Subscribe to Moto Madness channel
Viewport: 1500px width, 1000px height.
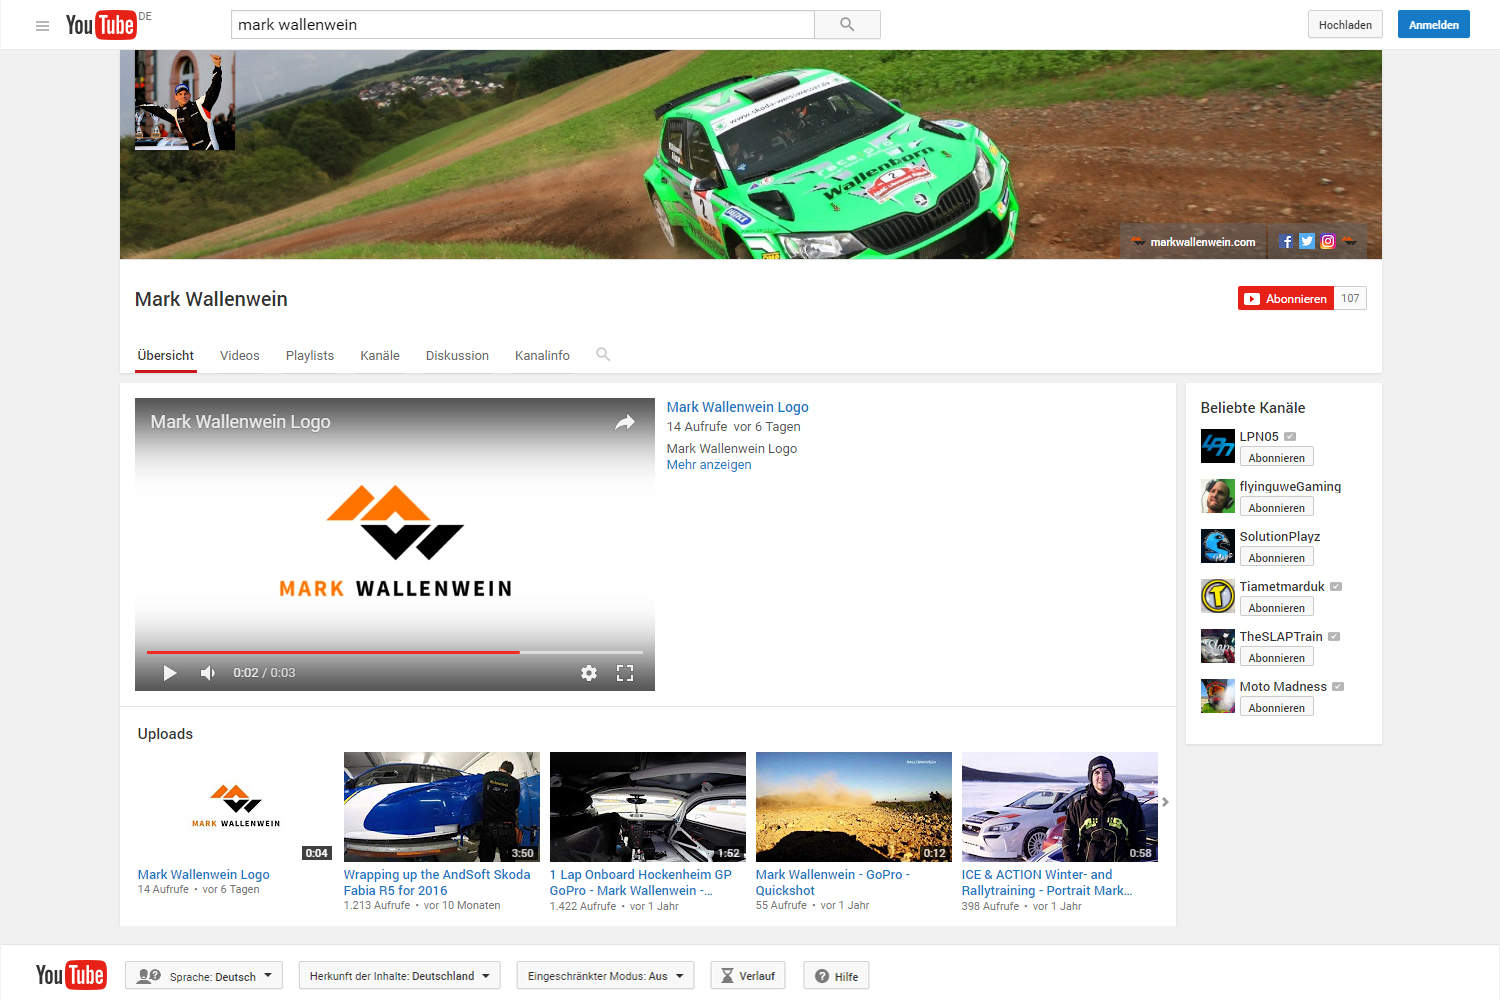pos(1277,707)
